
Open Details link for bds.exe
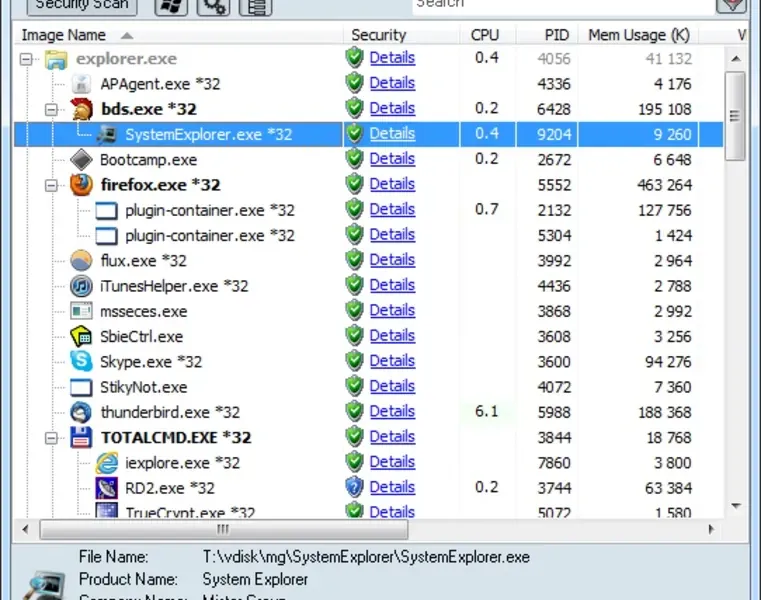[x=392, y=108]
